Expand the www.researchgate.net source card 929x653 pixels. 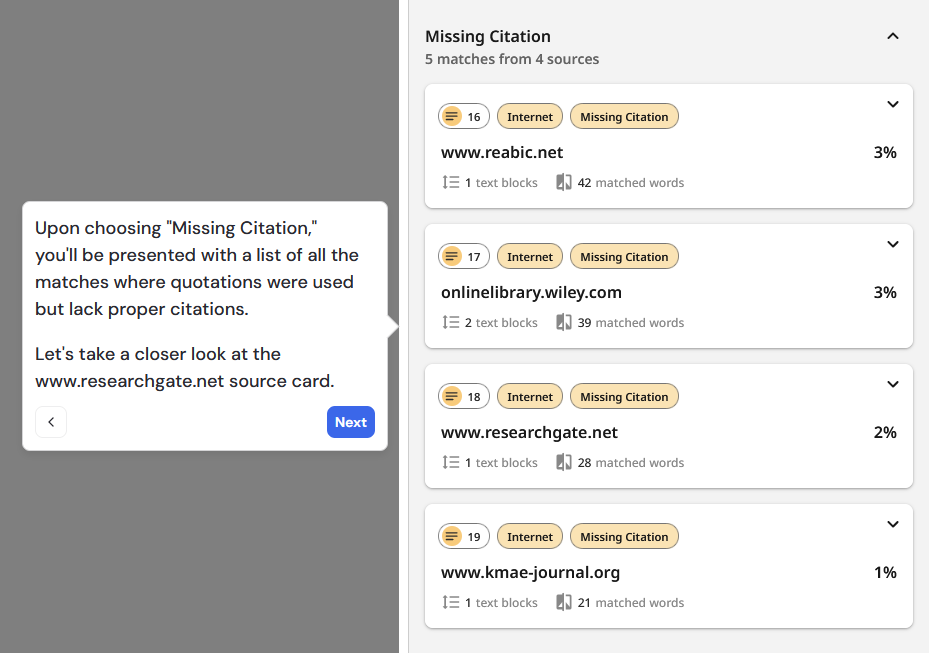pyautogui.click(x=893, y=384)
